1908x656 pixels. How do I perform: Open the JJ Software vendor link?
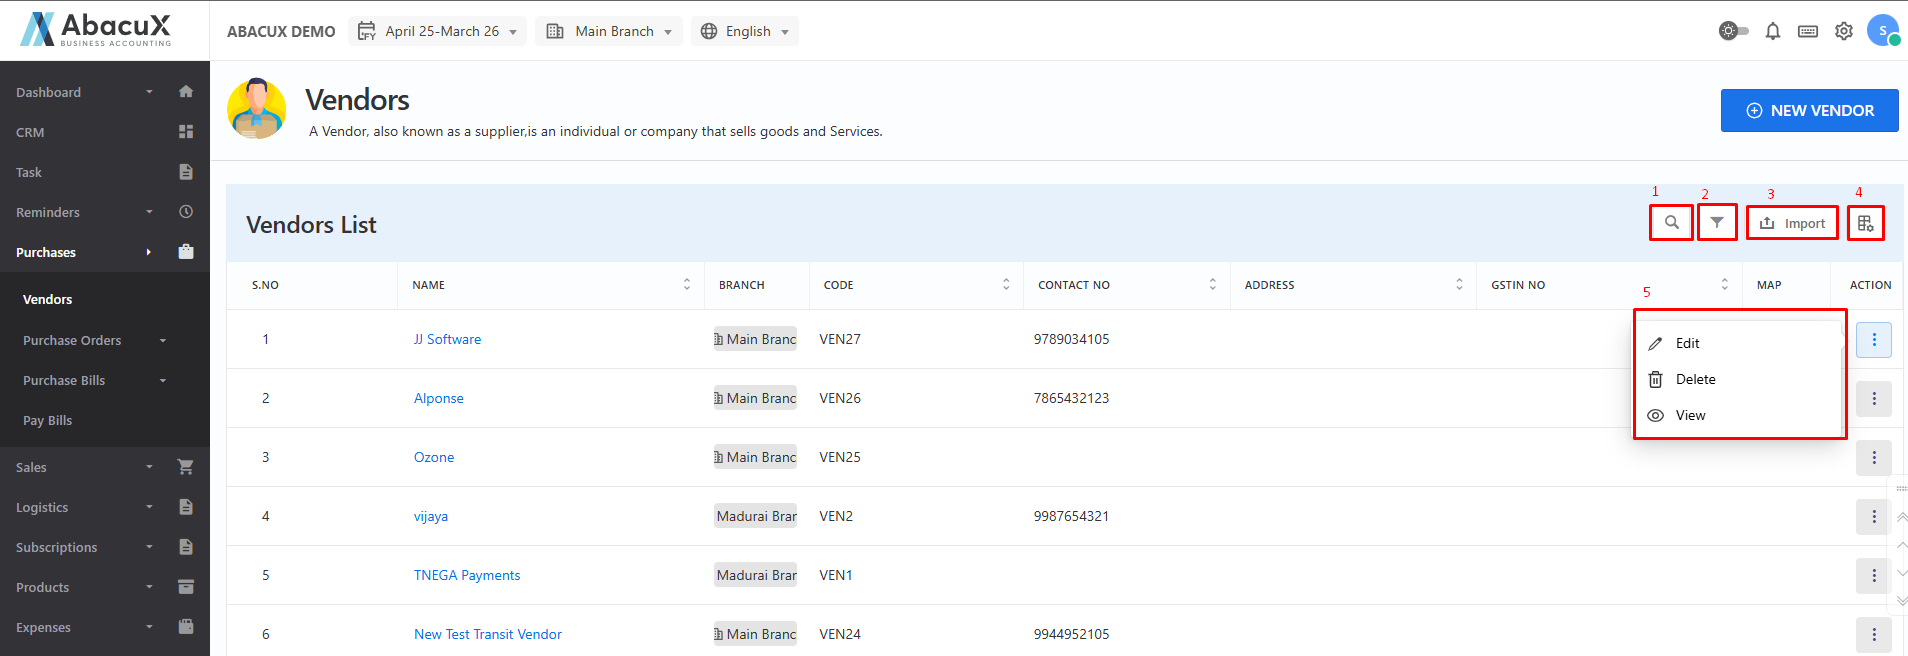(447, 340)
